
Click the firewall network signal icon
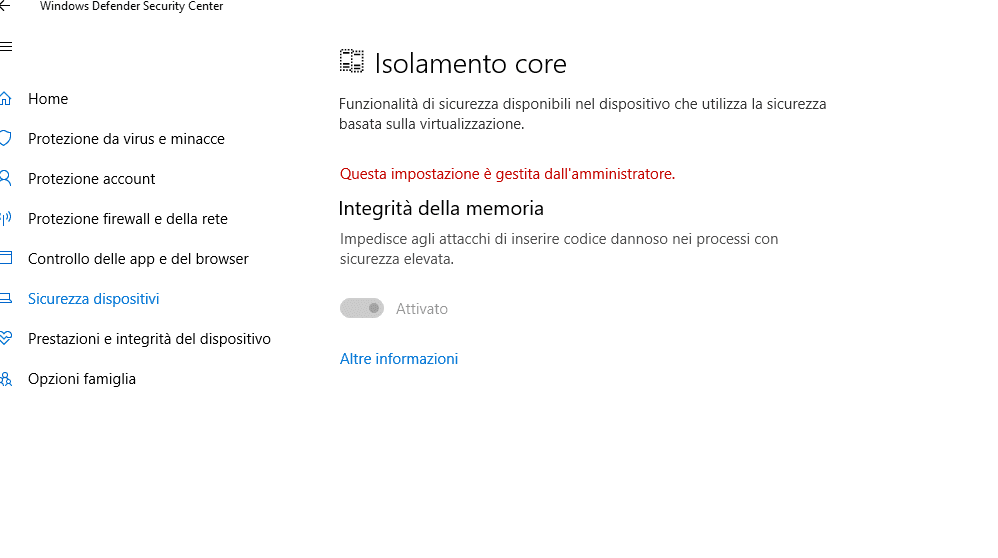click(5, 219)
